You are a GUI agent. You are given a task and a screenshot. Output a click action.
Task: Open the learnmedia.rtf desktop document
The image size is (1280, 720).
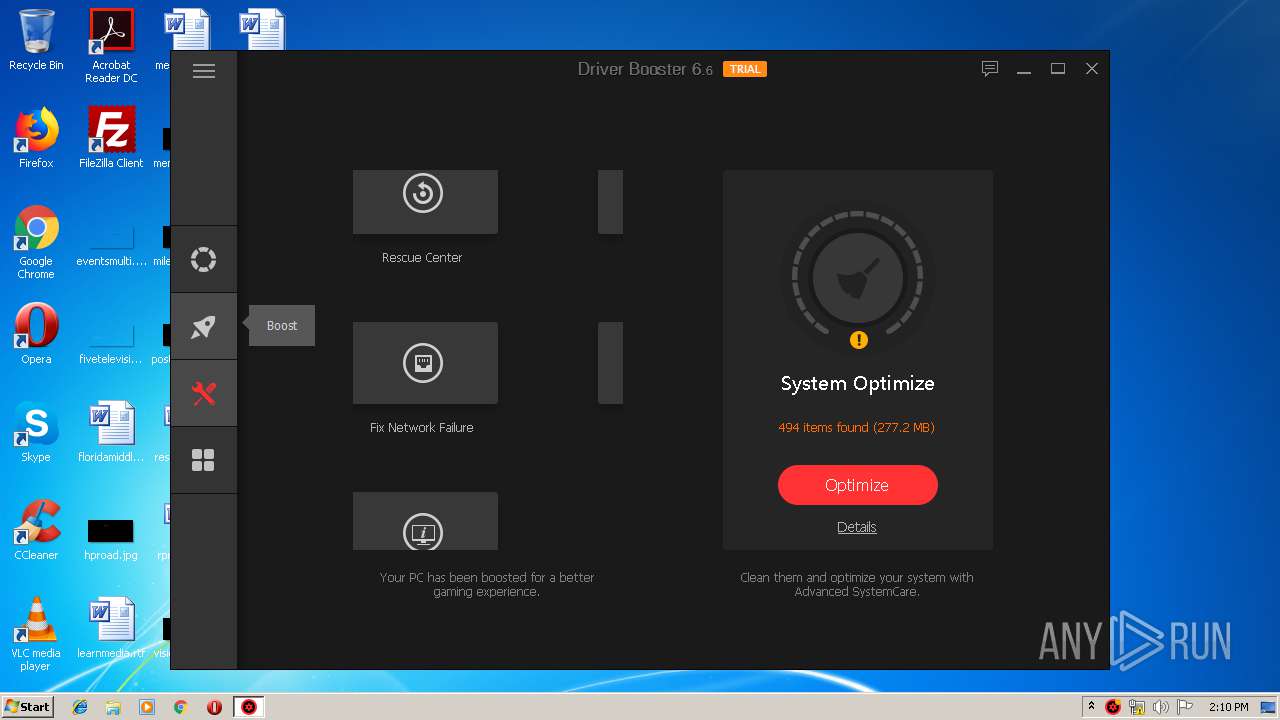111,628
